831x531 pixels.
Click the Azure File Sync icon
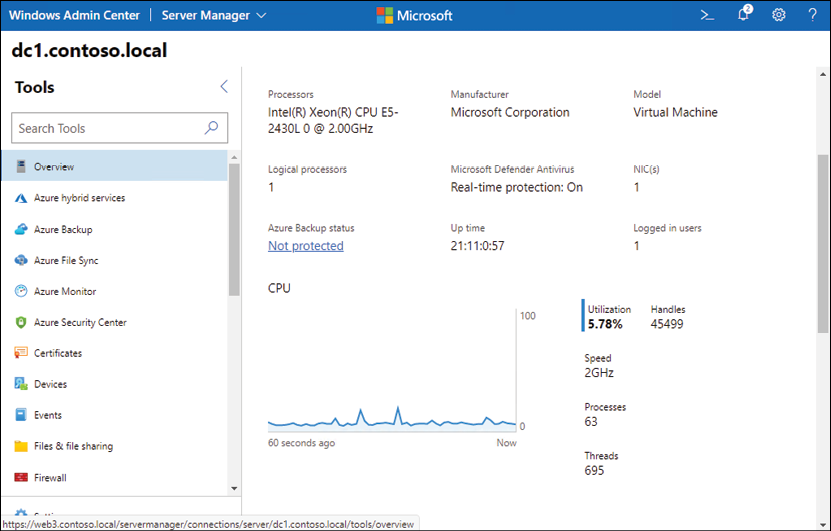pyautogui.click(x=21, y=260)
